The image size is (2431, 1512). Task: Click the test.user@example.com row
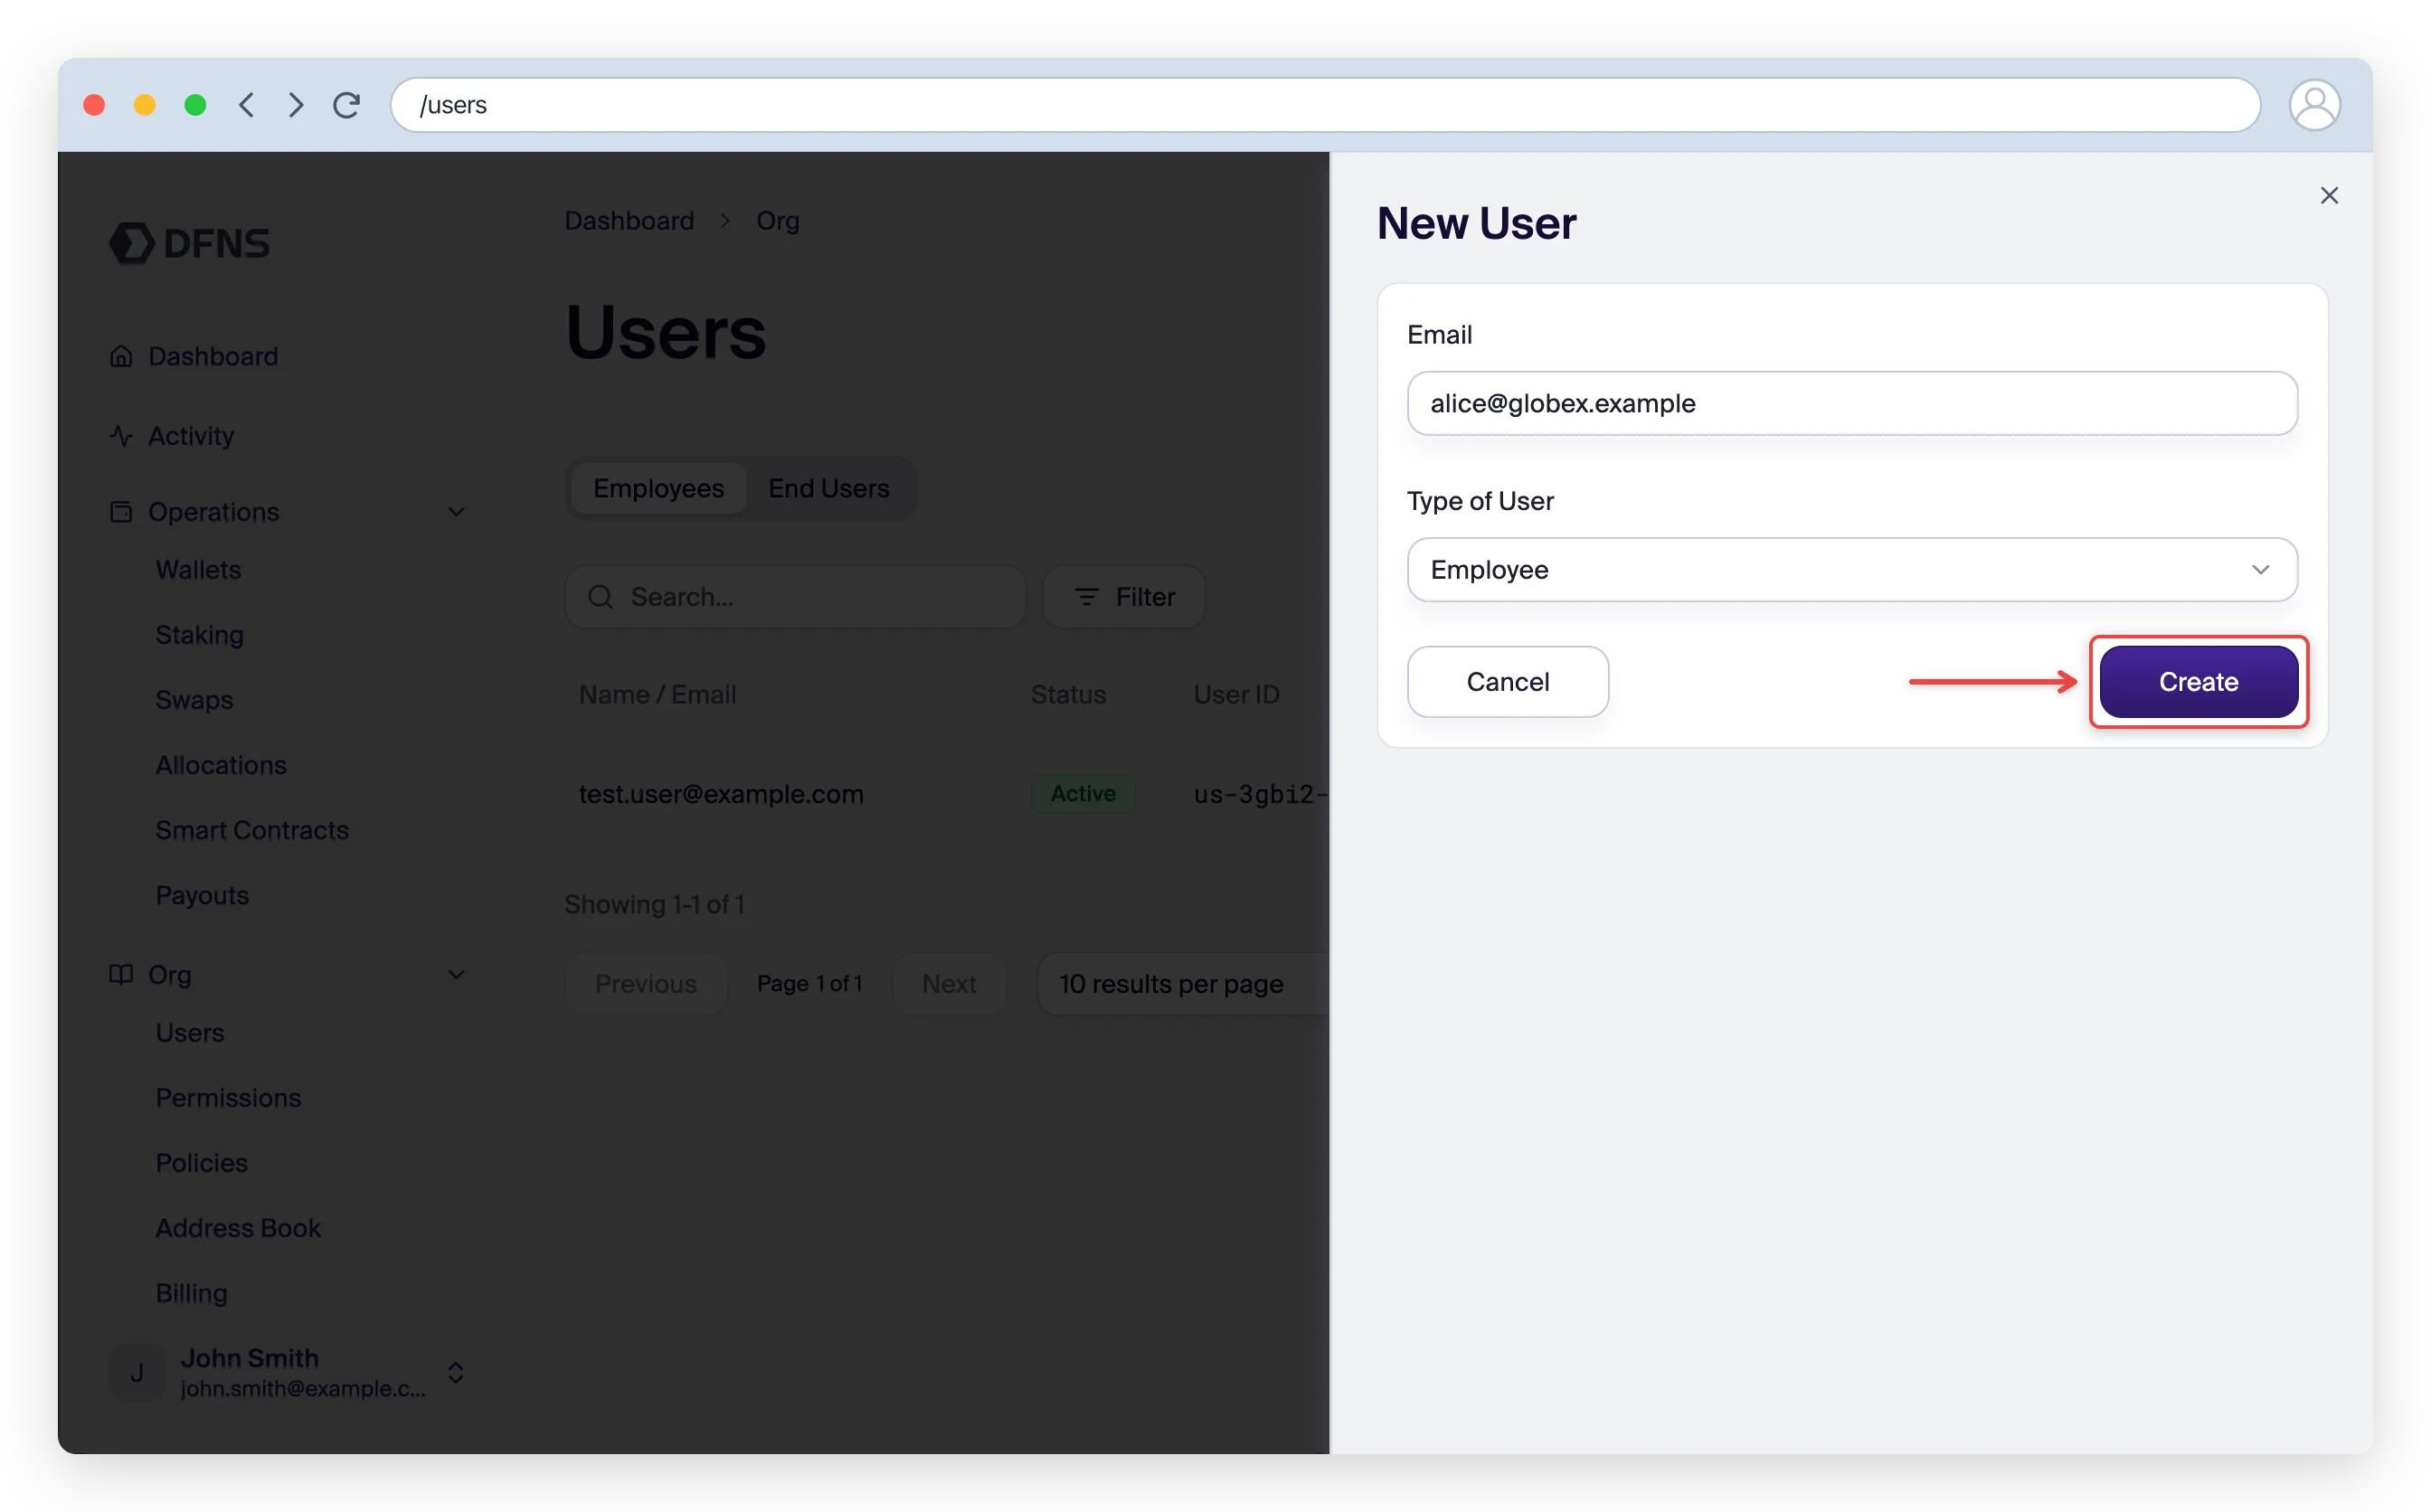click(x=946, y=794)
